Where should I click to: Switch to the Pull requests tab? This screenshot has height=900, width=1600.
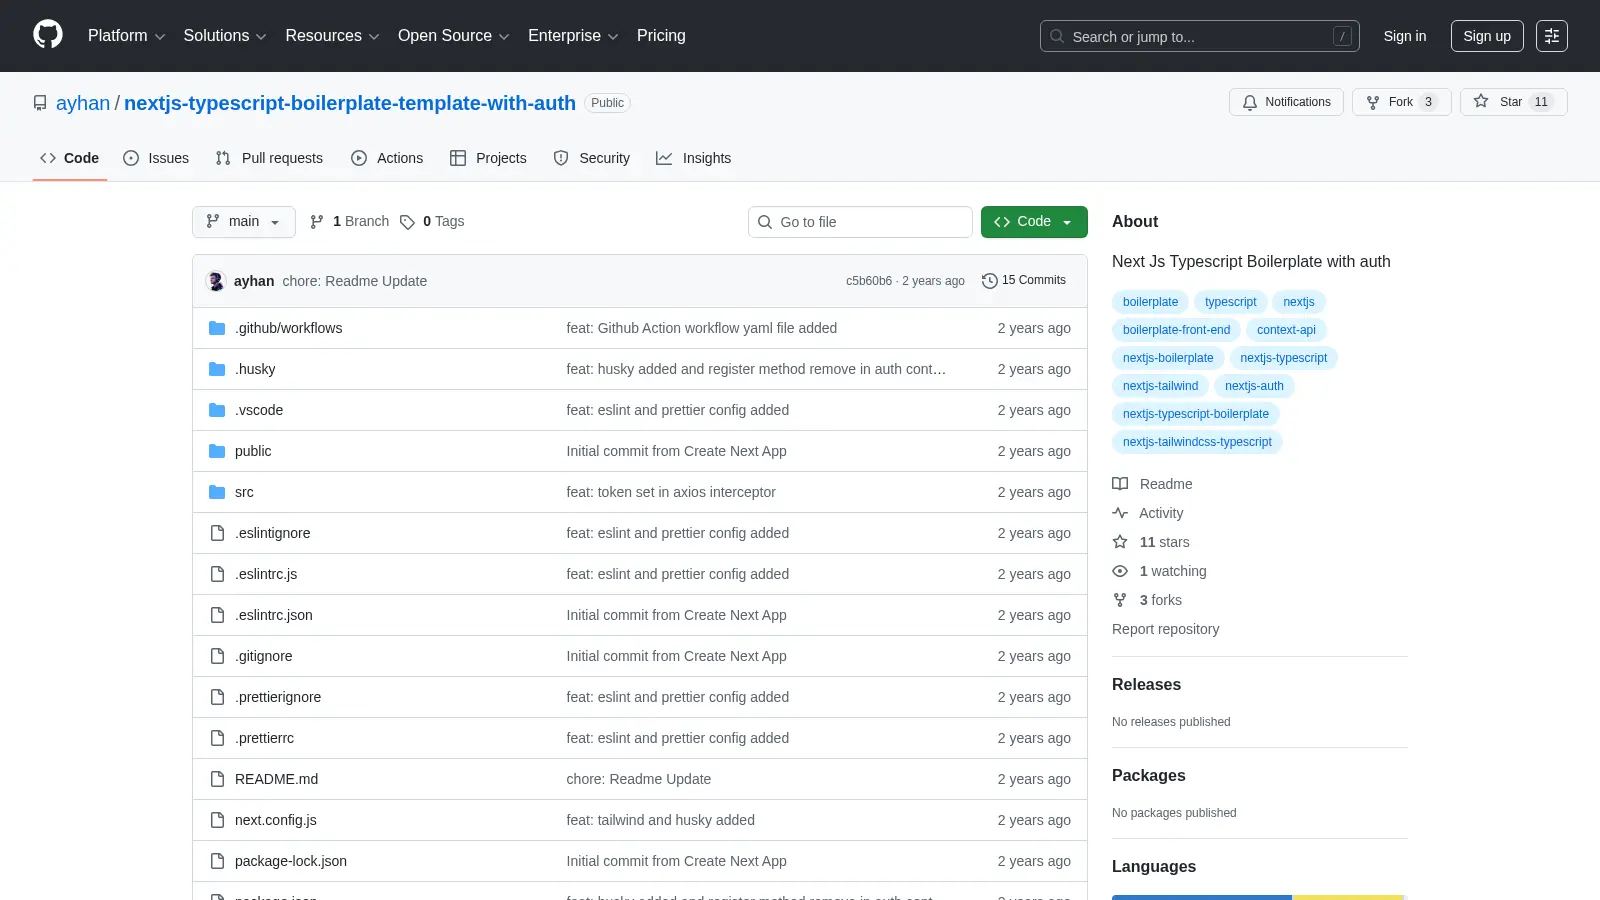[x=269, y=158]
